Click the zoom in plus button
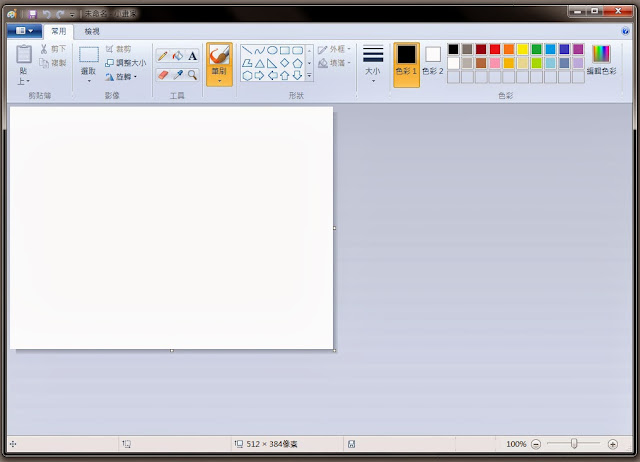Screen dimensions: 640x462 click(612, 444)
